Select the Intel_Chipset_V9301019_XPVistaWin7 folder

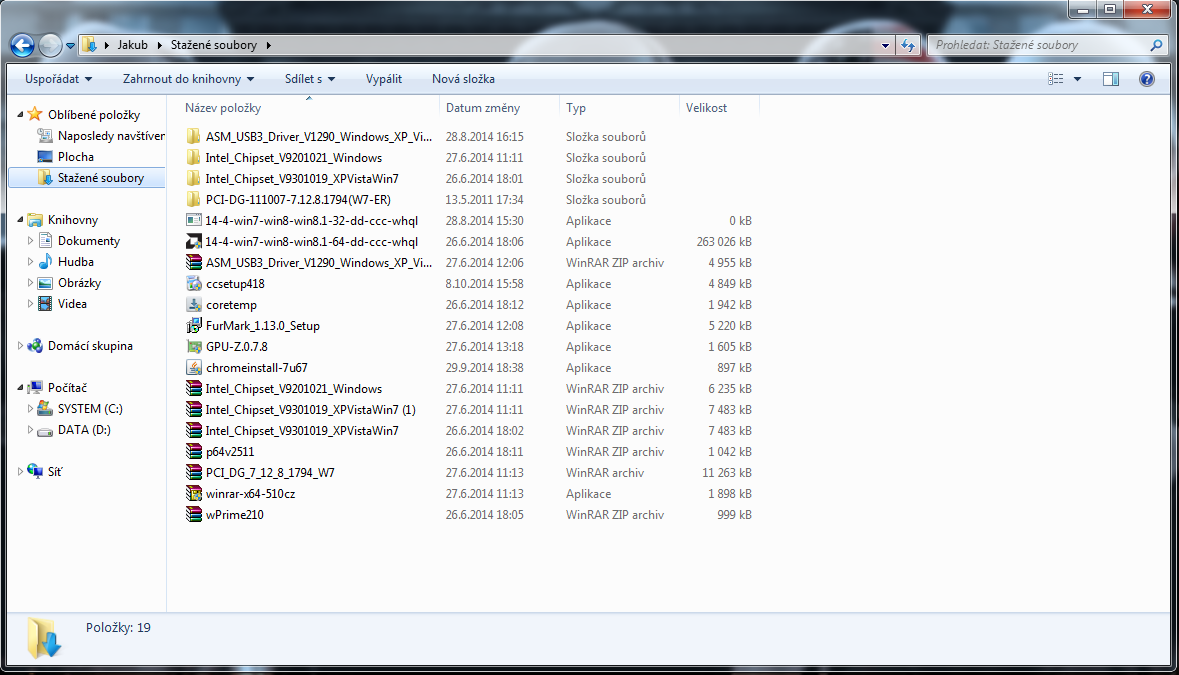[302, 179]
